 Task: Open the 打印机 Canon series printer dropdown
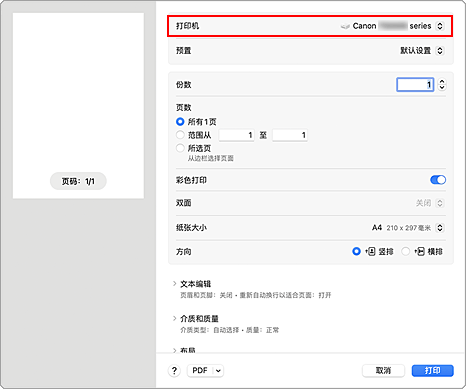click(440, 26)
